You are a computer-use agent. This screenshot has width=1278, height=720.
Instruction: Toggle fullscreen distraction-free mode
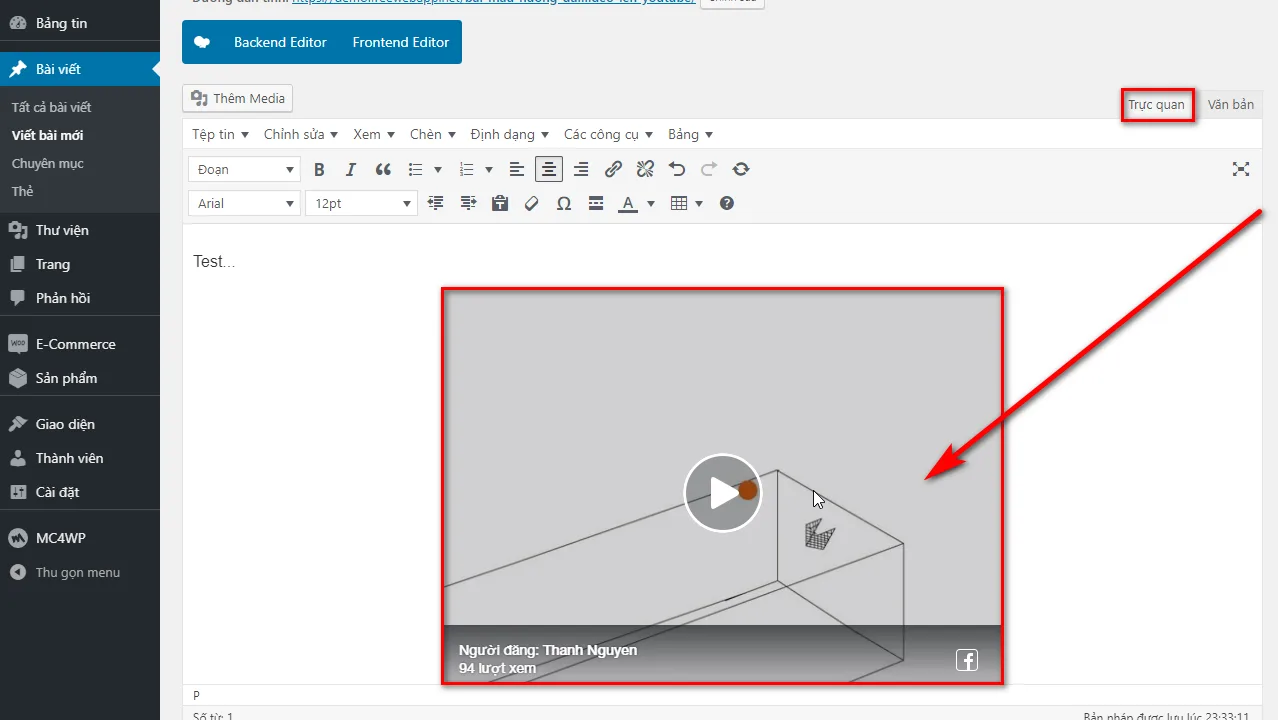coord(1241,170)
